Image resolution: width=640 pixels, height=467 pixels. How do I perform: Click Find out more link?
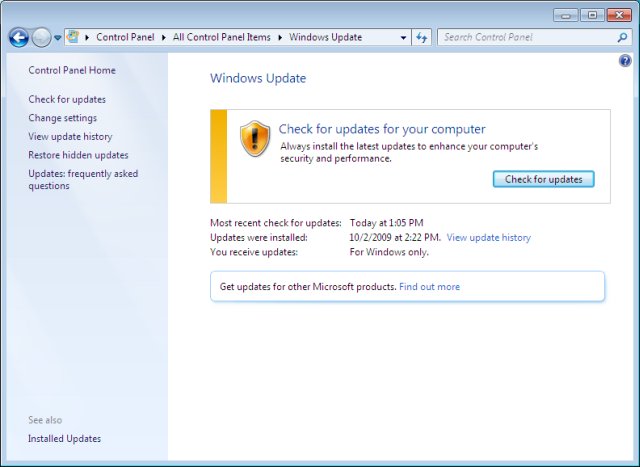[429, 287]
